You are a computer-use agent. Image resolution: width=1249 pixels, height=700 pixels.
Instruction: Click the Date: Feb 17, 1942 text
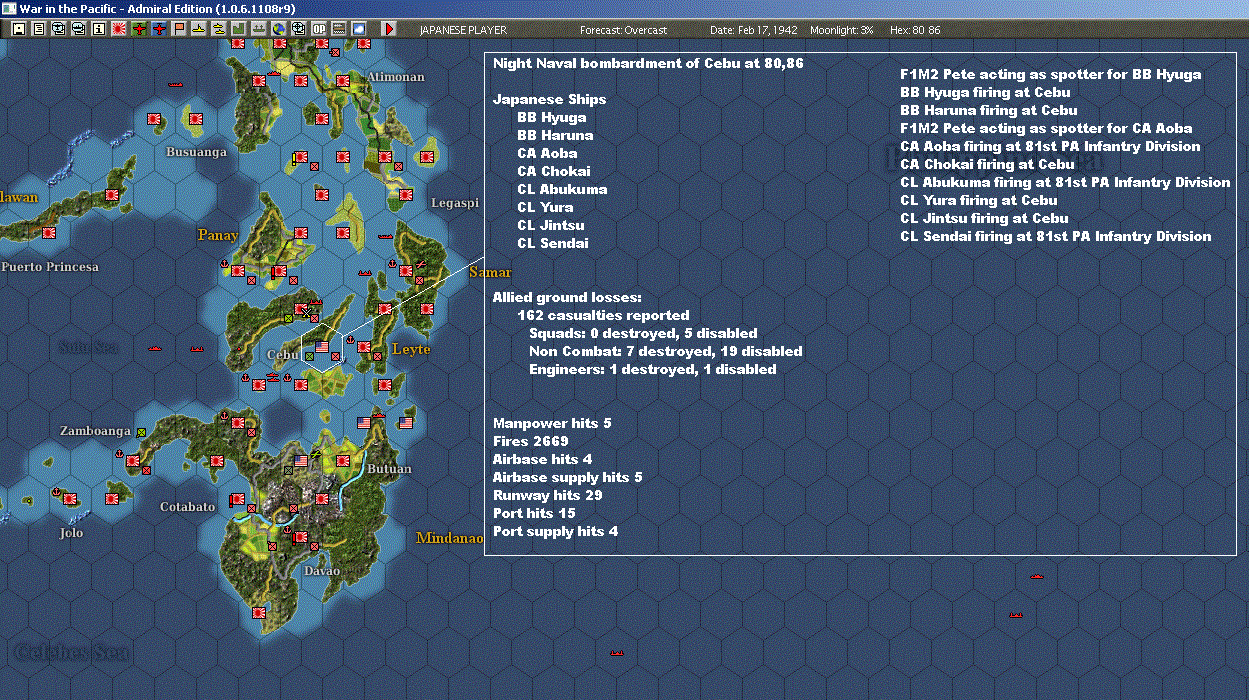point(754,30)
